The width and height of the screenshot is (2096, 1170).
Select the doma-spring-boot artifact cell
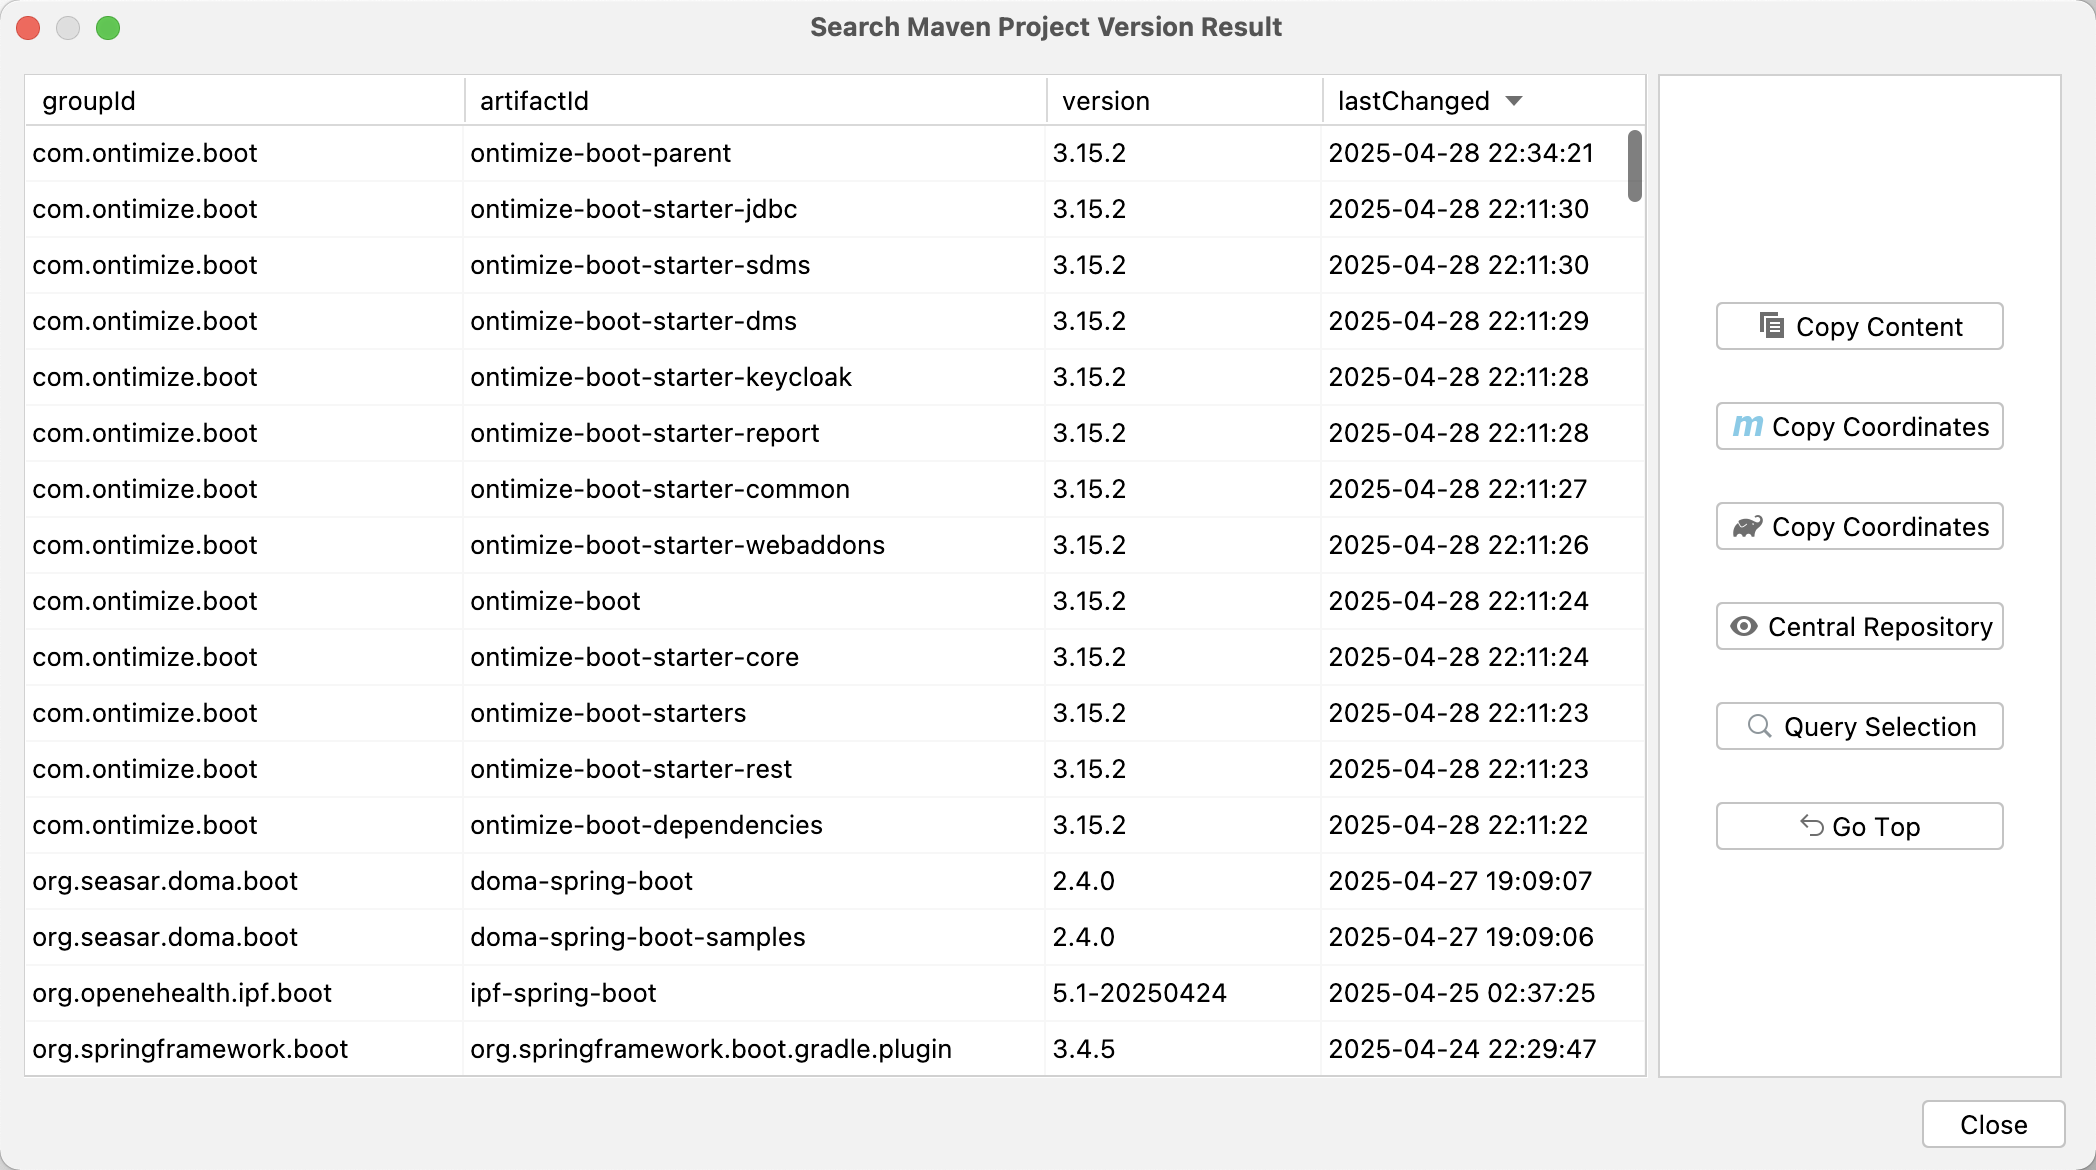coord(755,881)
